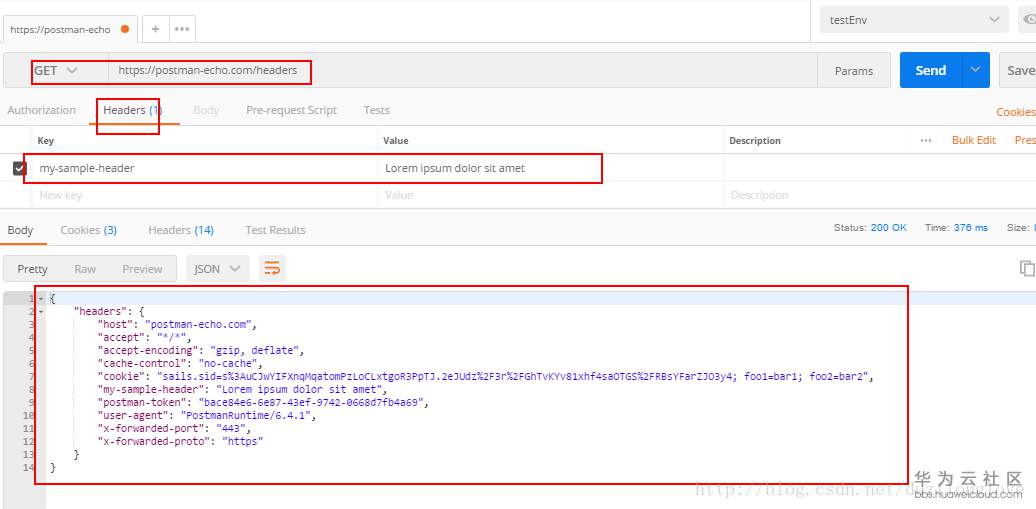This screenshot has width=1036, height=509.
Task: Click the "cache-control": "no-cache" line
Action: pyautogui.click(x=180, y=364)
